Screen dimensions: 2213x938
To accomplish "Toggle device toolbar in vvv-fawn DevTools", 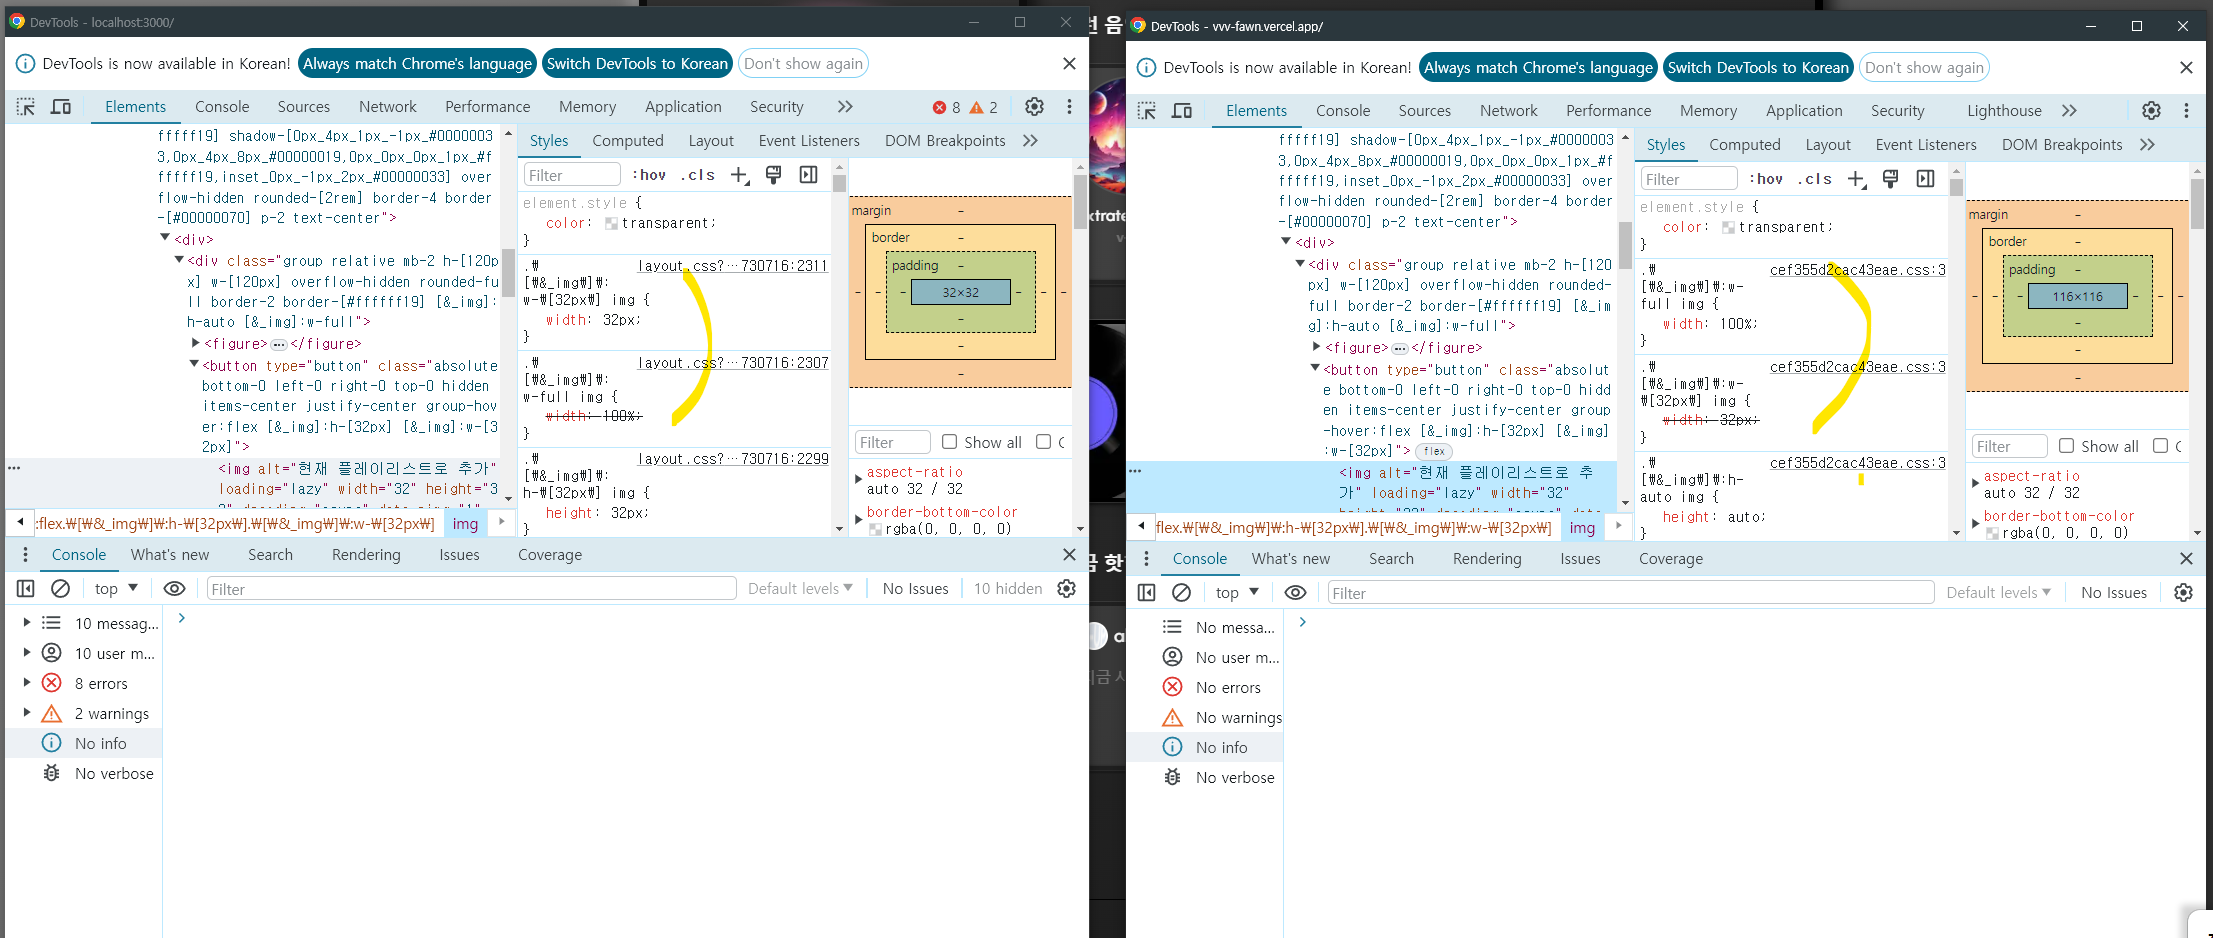I will tap(1182, 111).
